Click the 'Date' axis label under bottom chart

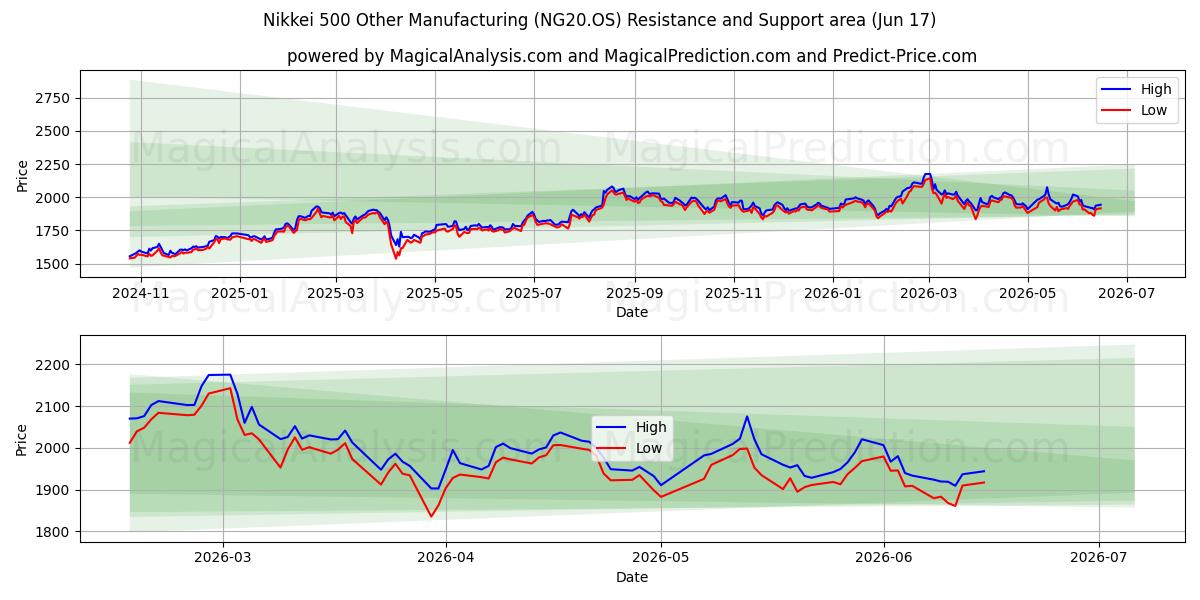point(632,577)
